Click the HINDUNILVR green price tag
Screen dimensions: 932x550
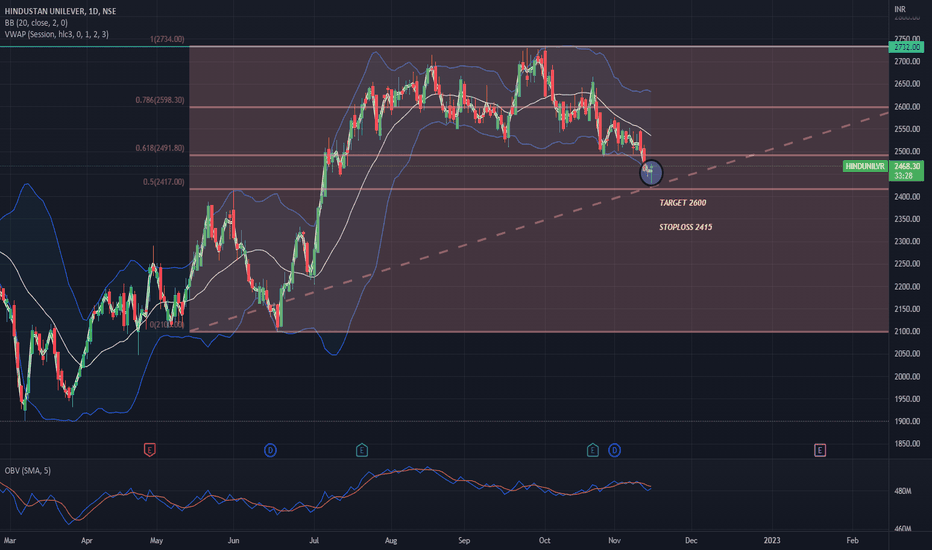865,166
